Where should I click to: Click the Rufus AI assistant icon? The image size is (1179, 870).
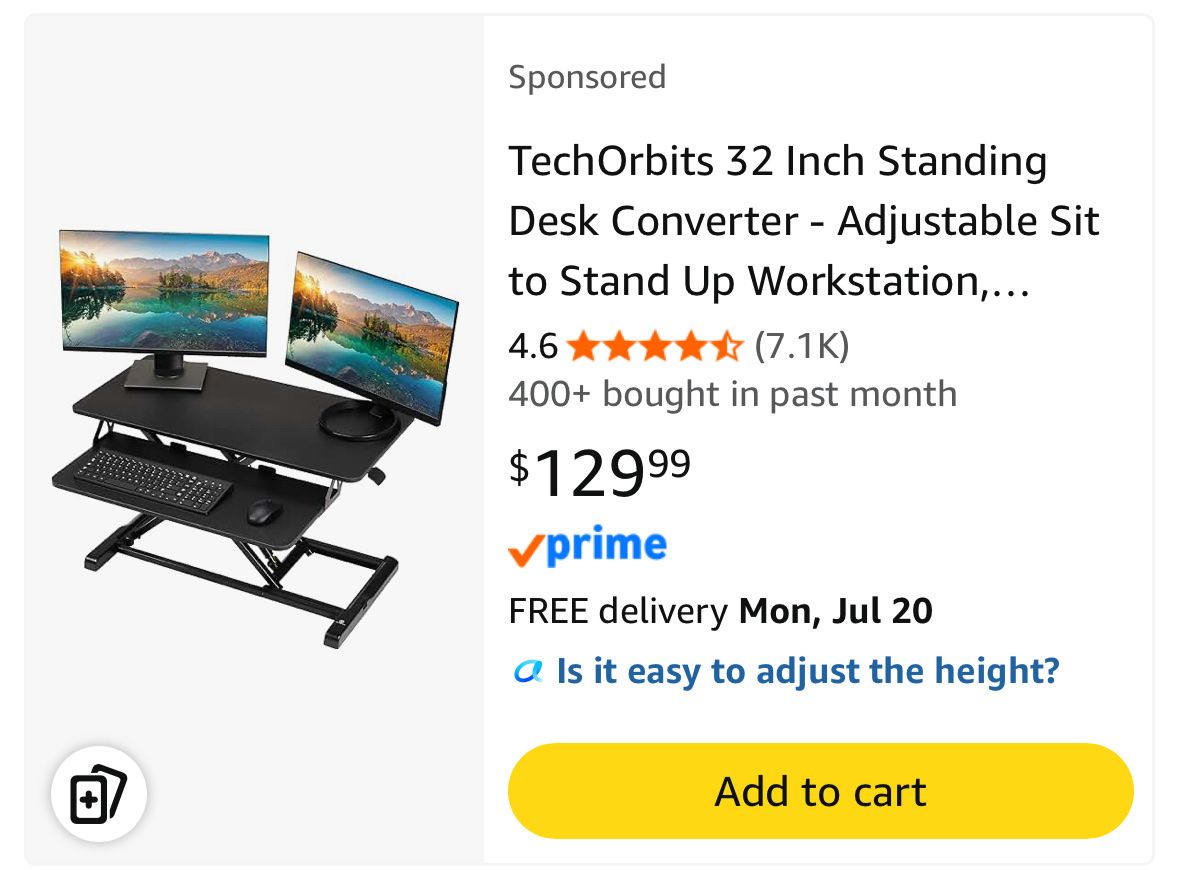[528, 671]
